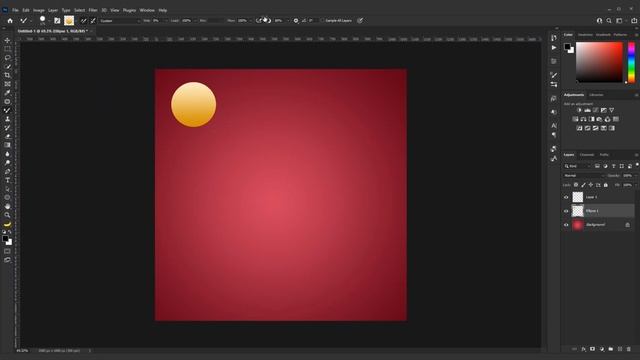640x360 pixels.
Task: Switch to the Libraries tab
Action: pyautogui.click(x=596, y=95)
